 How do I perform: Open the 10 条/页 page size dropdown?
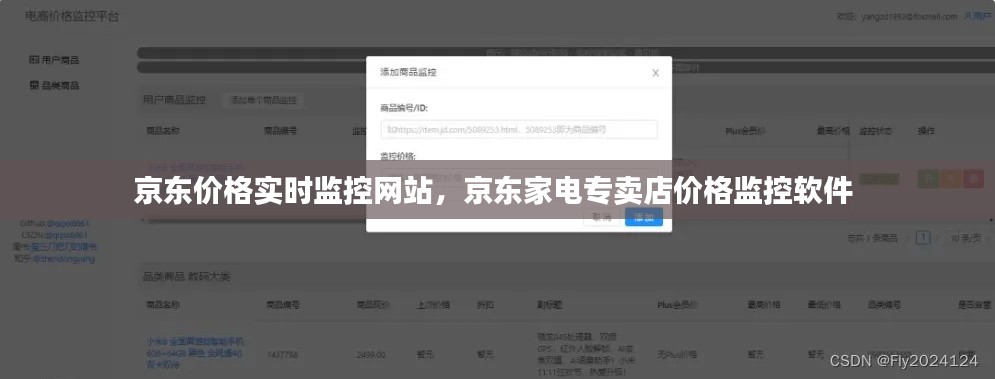[971, 238]
